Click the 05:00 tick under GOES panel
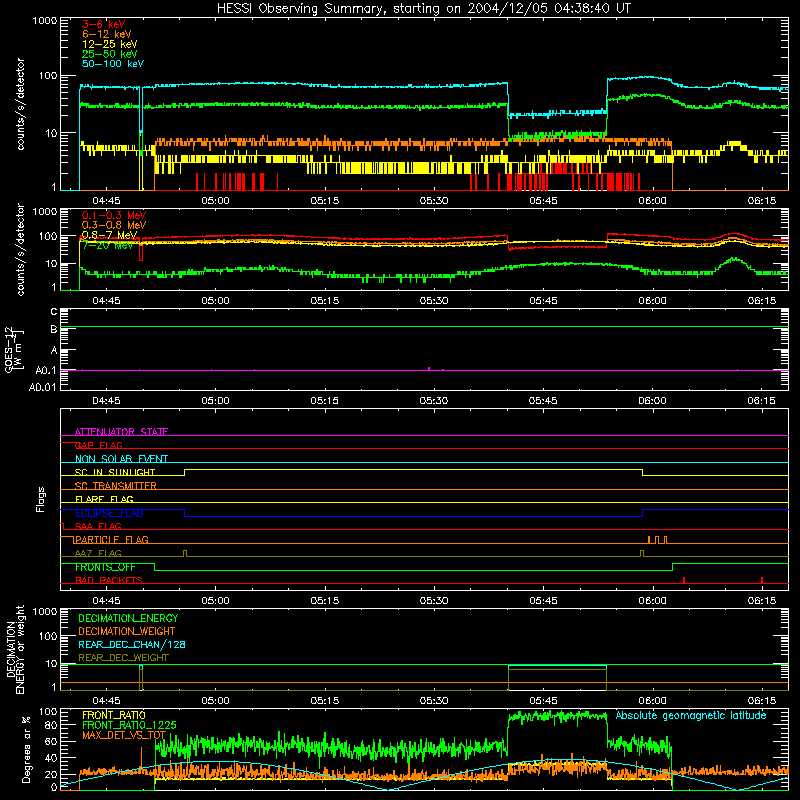 [x=215, y=401]
